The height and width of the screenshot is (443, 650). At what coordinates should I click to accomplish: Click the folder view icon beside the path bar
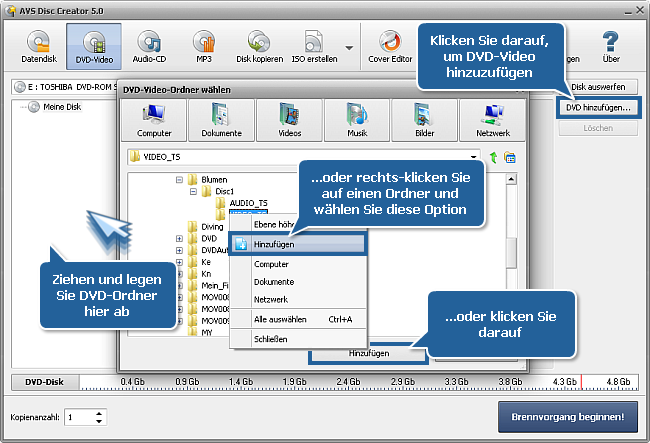(510, 157)
